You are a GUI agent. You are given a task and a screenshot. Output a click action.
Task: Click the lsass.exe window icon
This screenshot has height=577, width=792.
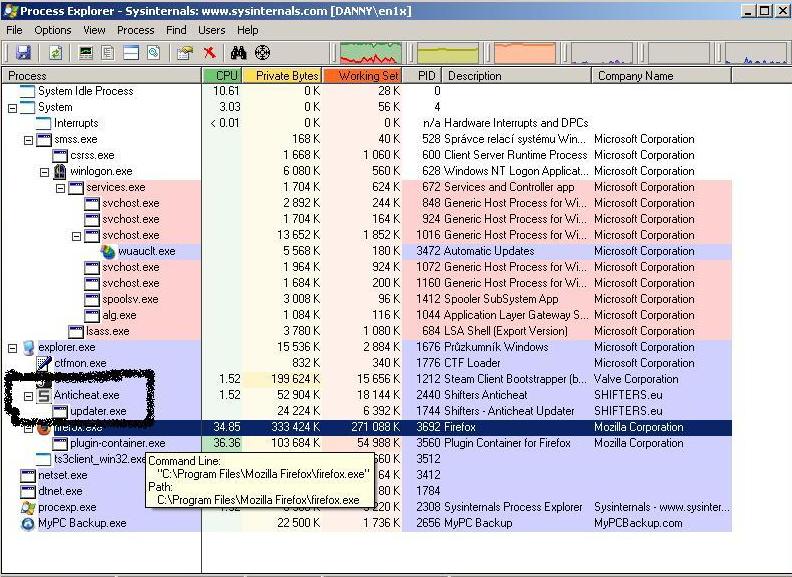[x=76, y=331]
